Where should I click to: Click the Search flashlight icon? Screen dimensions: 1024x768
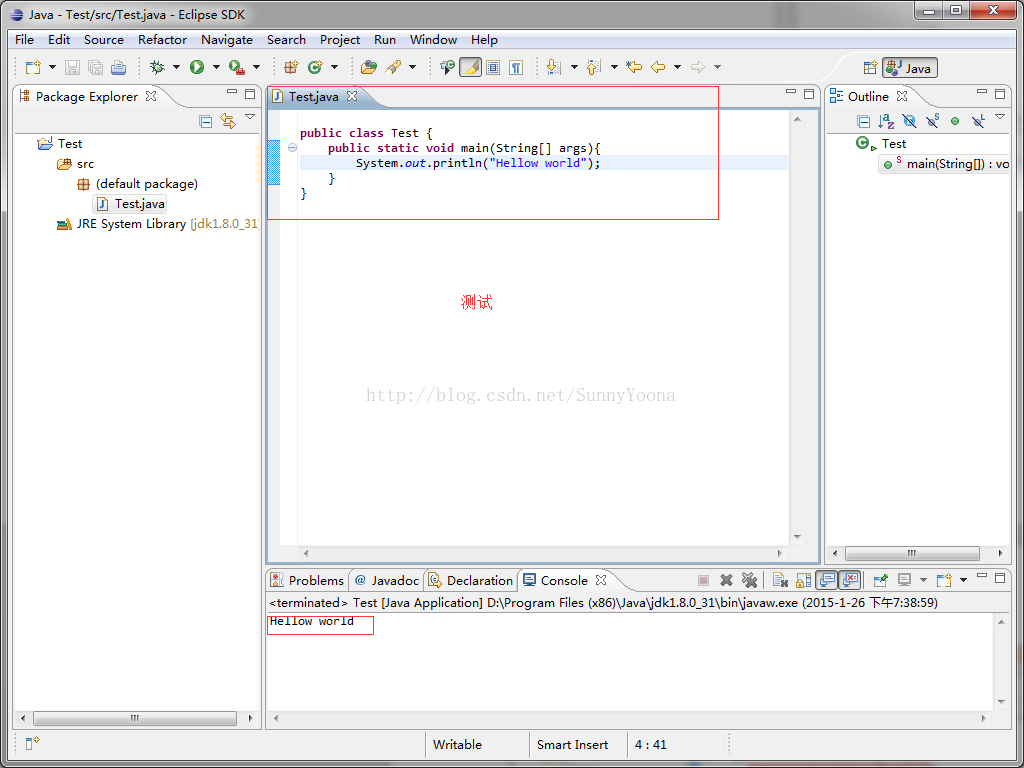[393, 67]
